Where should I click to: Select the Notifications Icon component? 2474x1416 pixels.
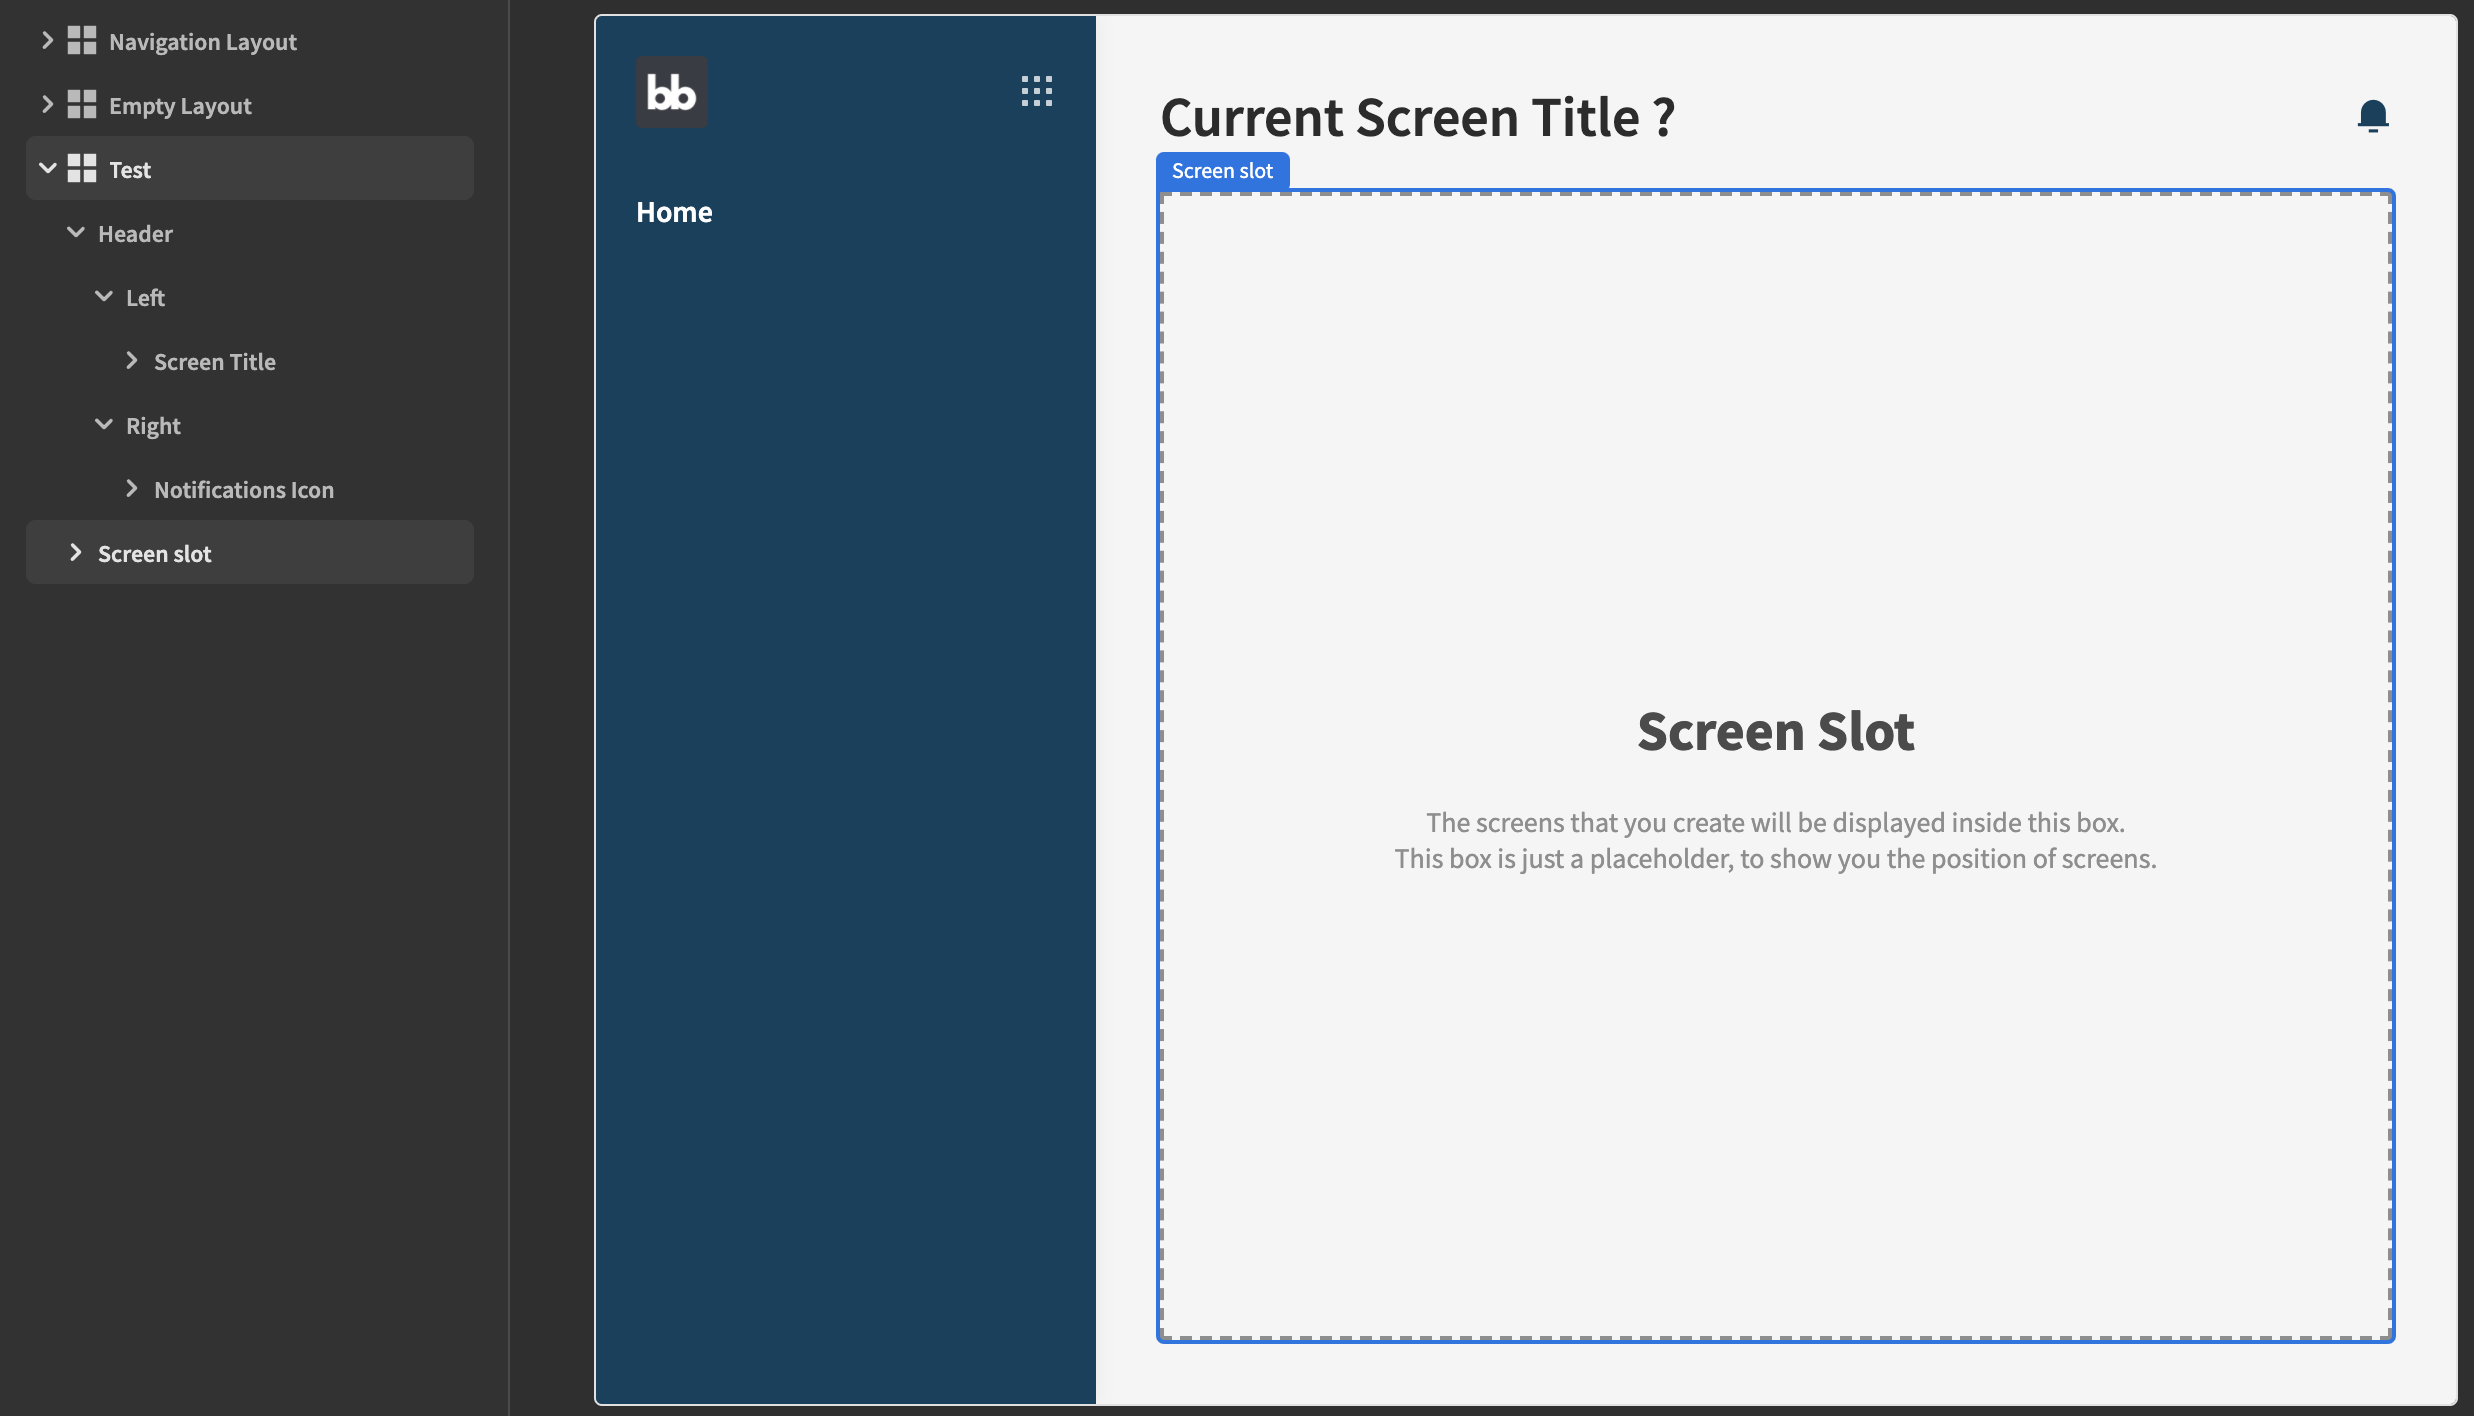pyautogui.click(x=244, y=489)
